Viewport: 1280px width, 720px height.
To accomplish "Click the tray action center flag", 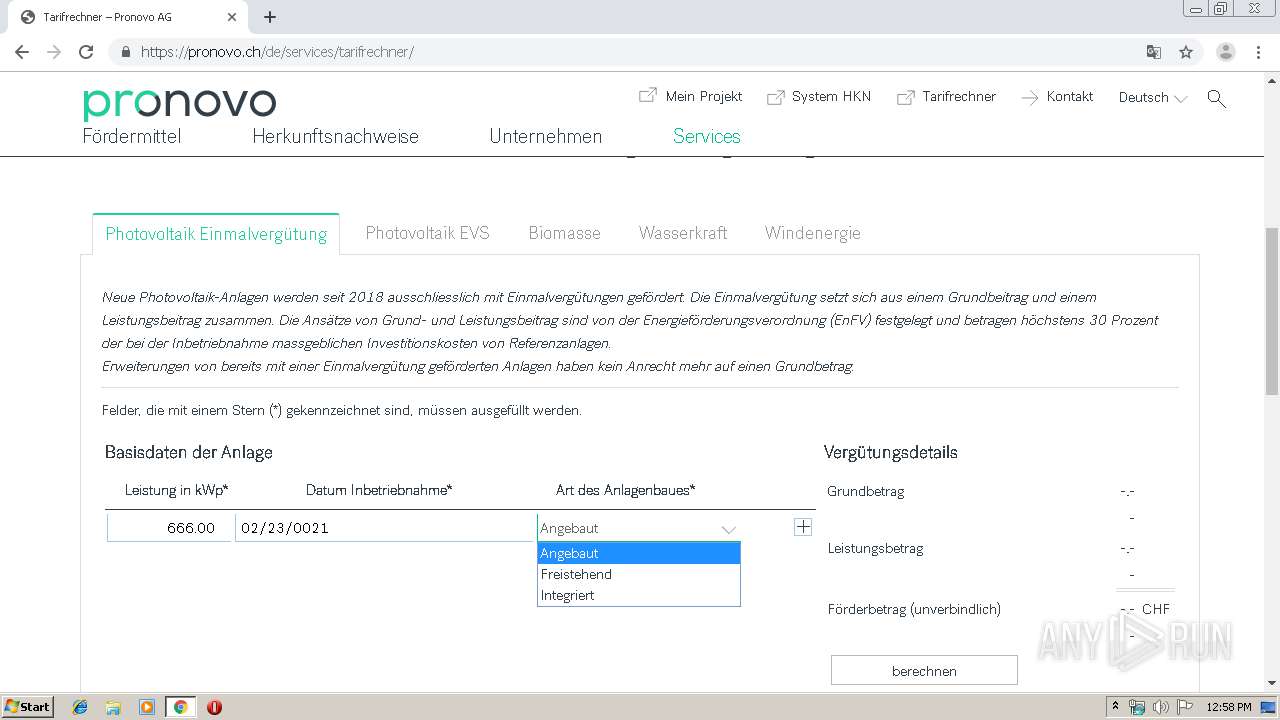I will coord(1185,707).
